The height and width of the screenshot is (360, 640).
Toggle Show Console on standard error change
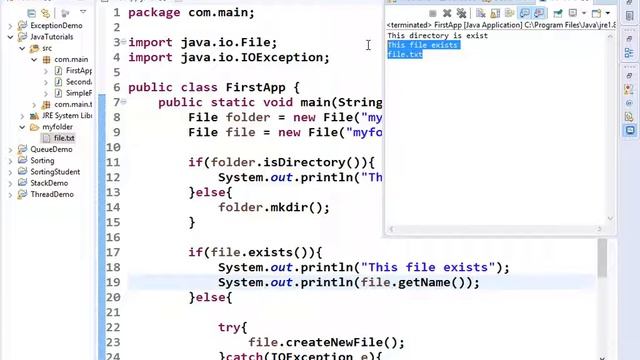click(539, 13)
